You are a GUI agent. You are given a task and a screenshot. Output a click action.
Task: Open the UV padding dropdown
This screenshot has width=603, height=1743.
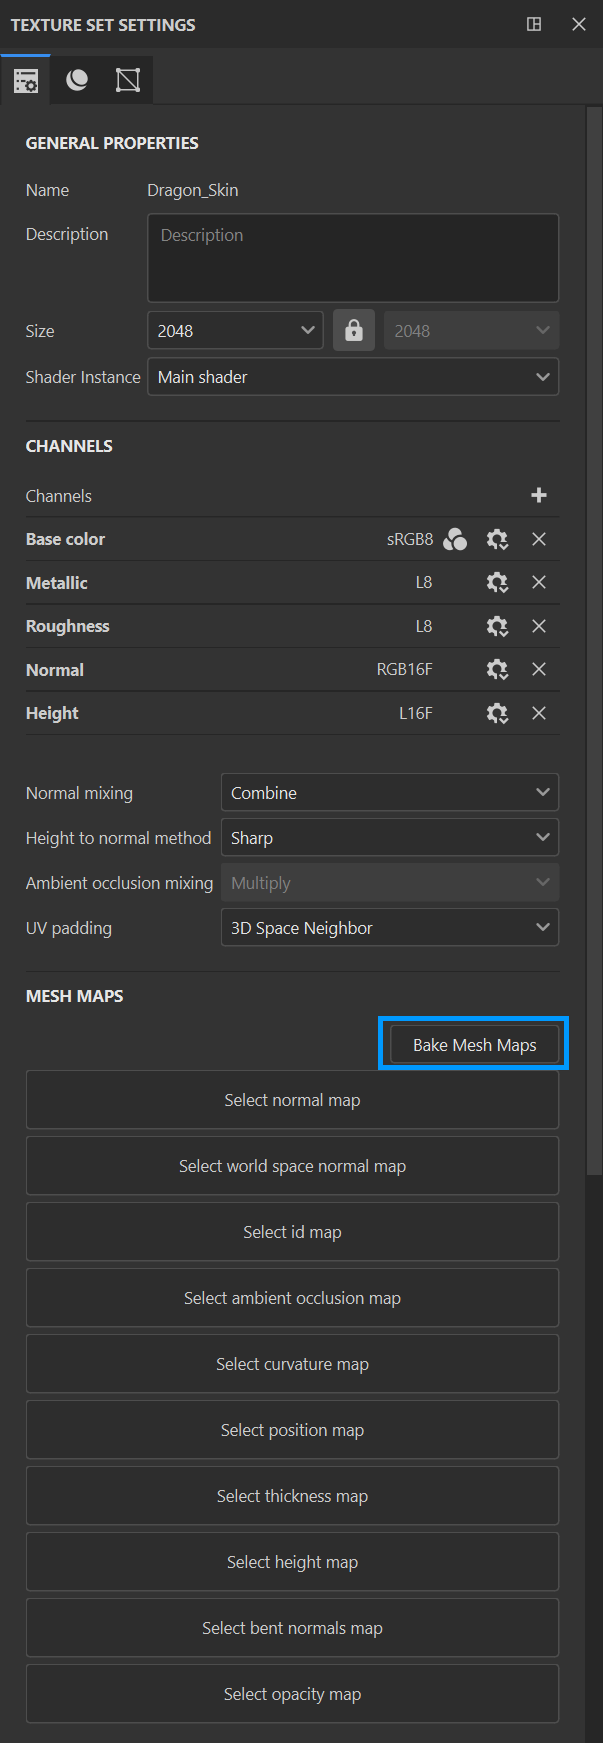pyautogui.click(x=389, y=928)
